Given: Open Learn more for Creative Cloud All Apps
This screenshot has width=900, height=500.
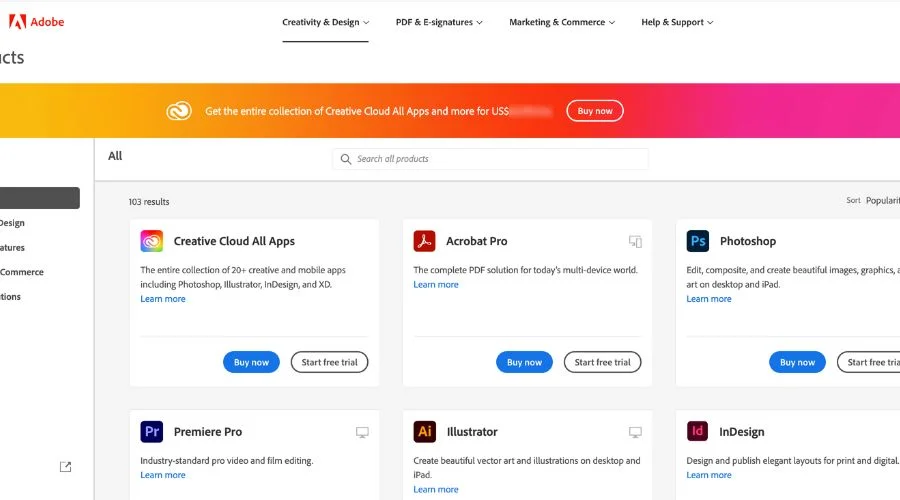Looking at the screenshot, I should click(x=163, y=299).
